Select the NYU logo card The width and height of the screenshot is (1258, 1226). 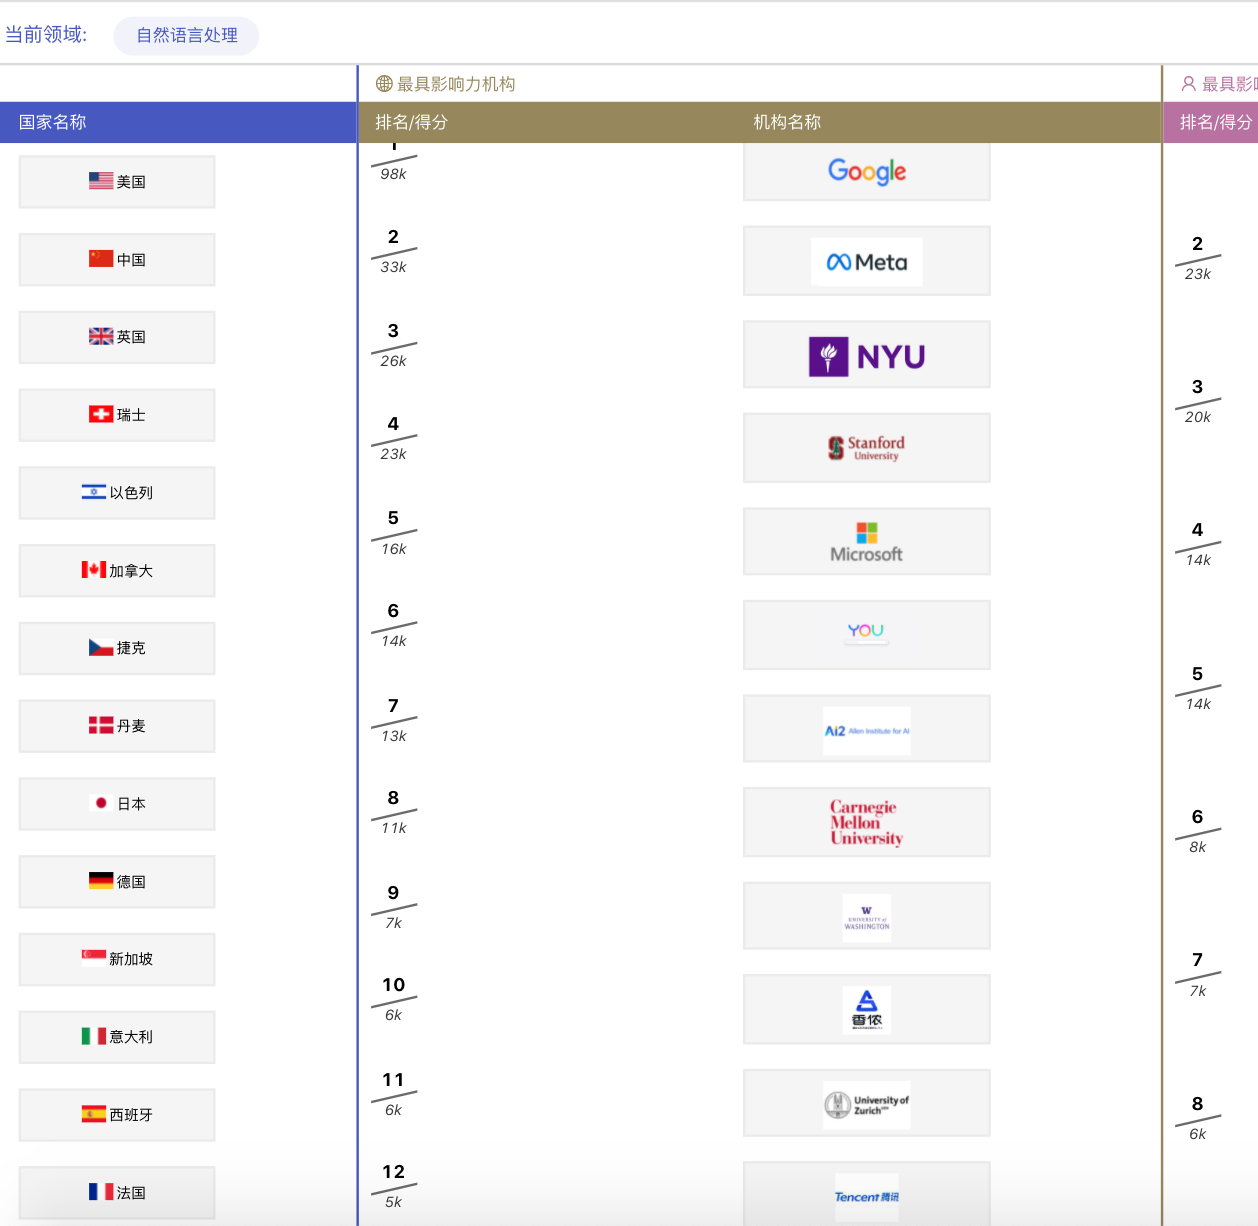(x=866, y=355)
